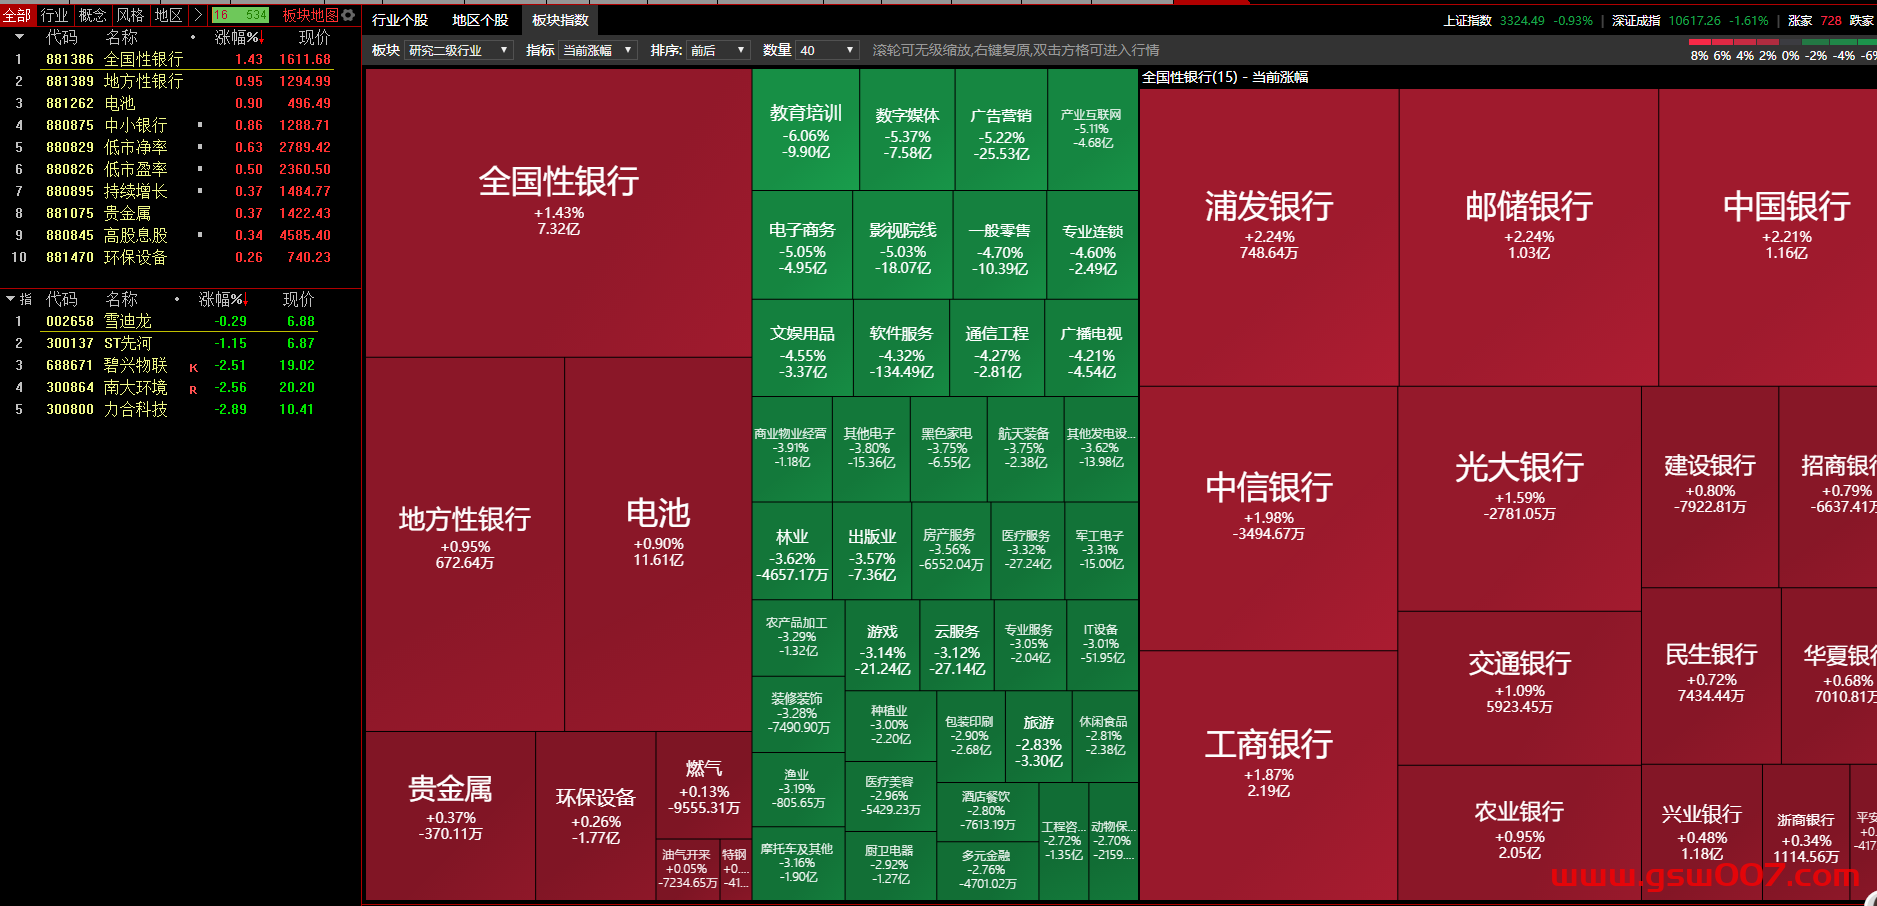Select the 建设银行 stock tile
1877x906 pixels.
pyautogui.click(x=1710, y=487)
